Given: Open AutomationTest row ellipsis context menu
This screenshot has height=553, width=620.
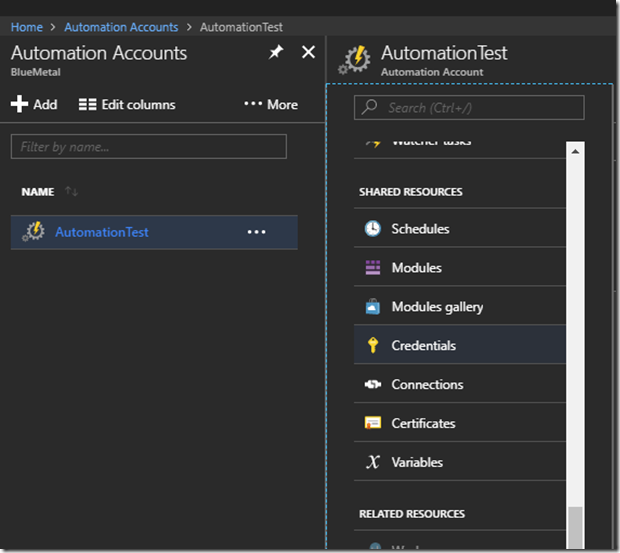Looking at the screenshot, I should pyautogui.click(x=257, y=232).
